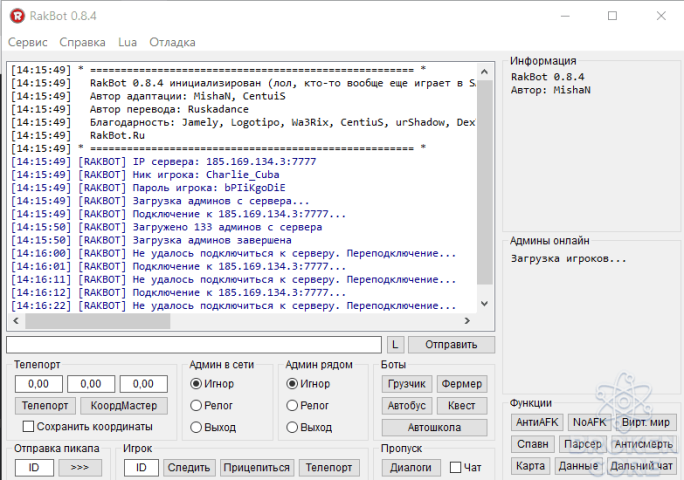The height and width of the screenshot is (480, 684).
Task: Click Телепорт button in Игрок group
Action: pos(329,468)
